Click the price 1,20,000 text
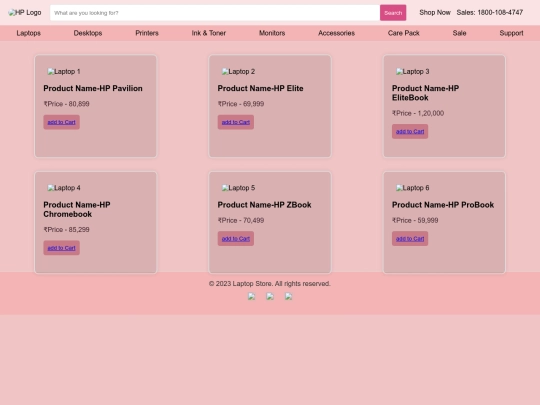This screenshot has width=540, height=405. tap(418, 113)
